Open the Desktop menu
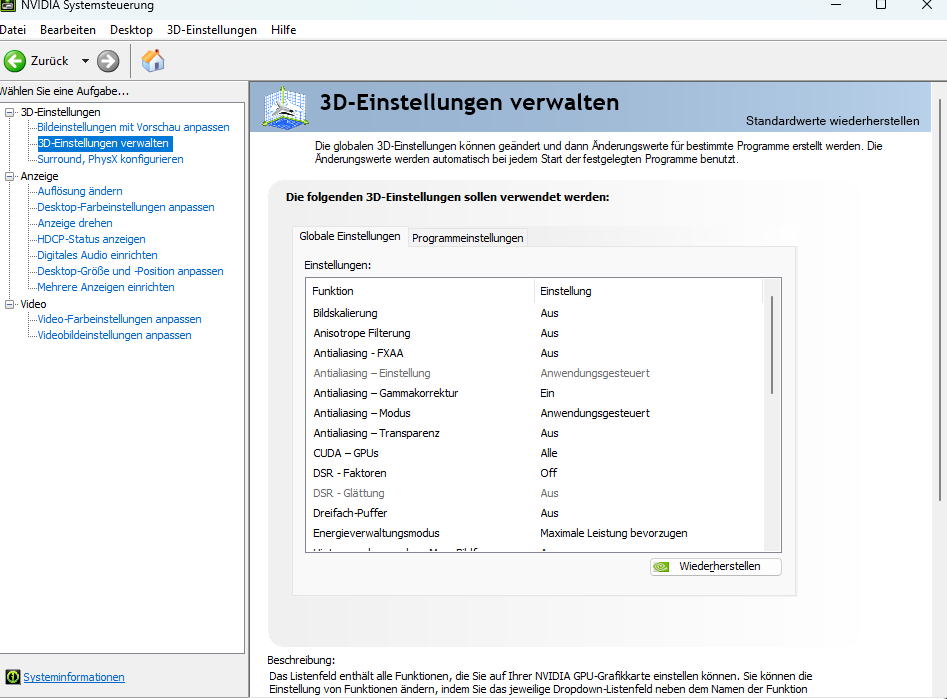Screen dimensions: 947x699 [131, 30]
